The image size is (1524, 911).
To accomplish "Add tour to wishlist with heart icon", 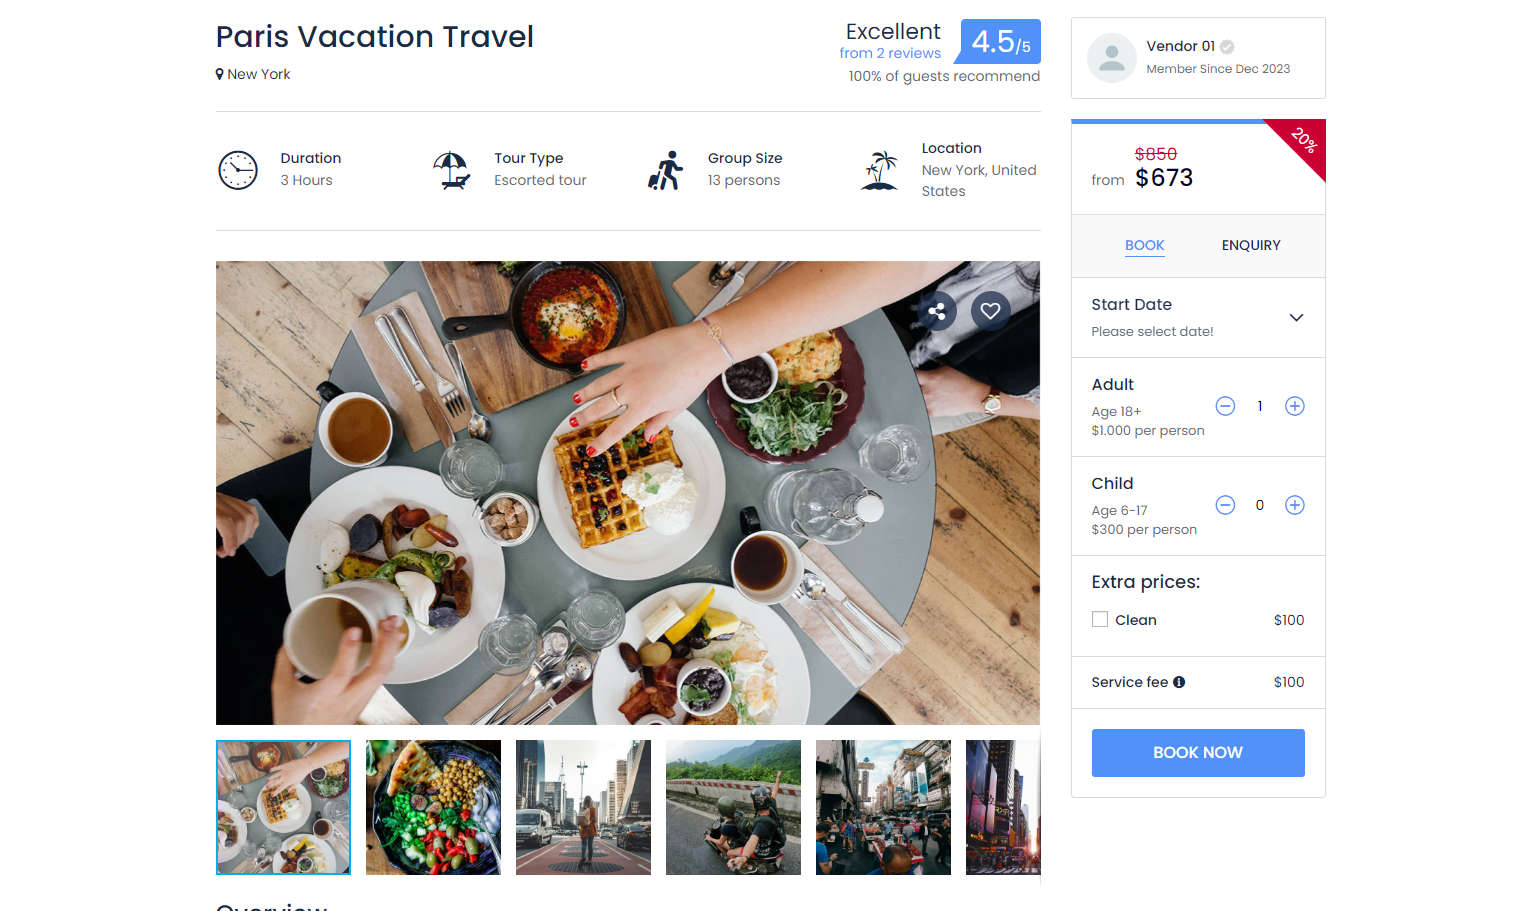I will 990,311.
